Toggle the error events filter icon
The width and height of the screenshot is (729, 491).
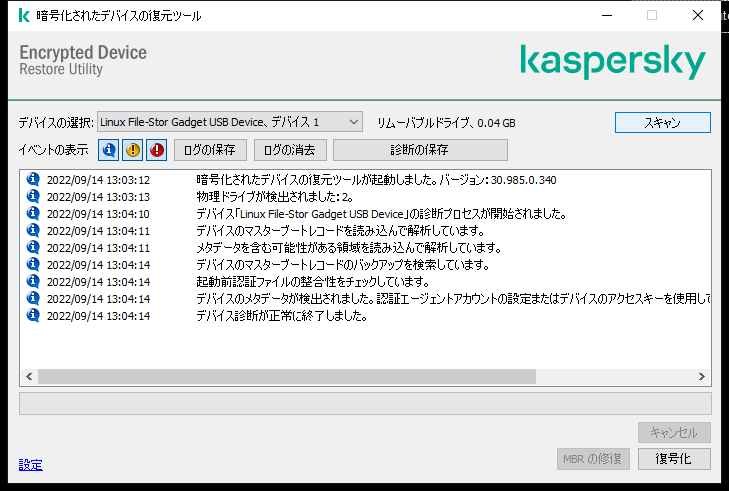[x=157, y=150]
